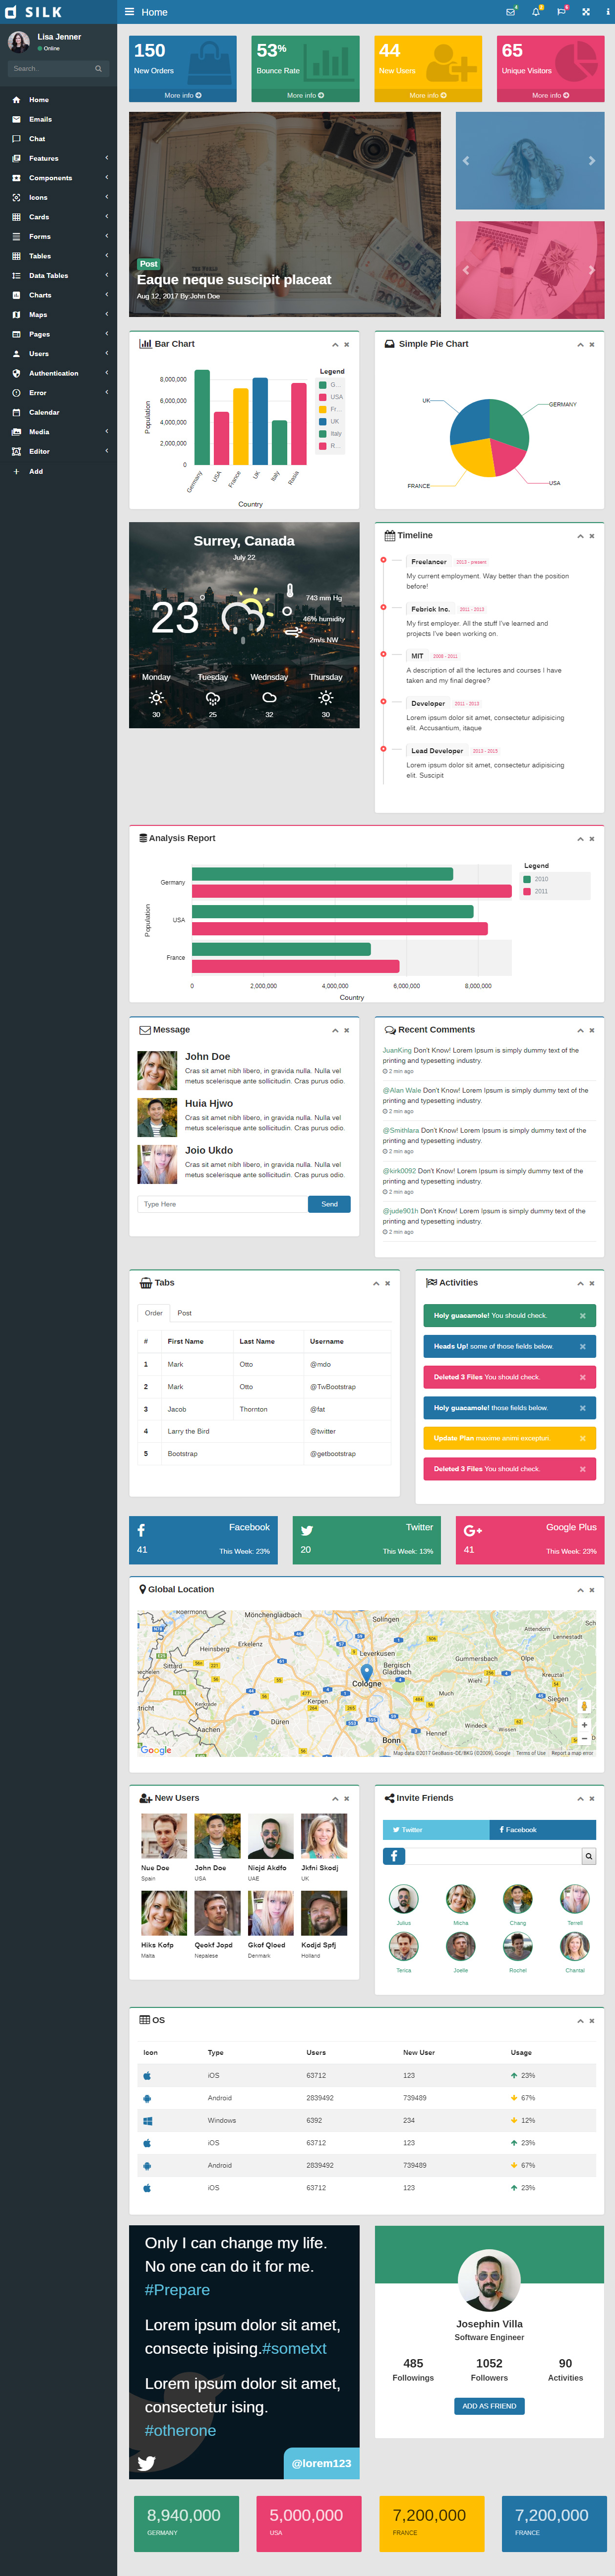Viewport: 615px width, 2576px height.
Task: Switch to the Order tab
Action: (153, 1313)
